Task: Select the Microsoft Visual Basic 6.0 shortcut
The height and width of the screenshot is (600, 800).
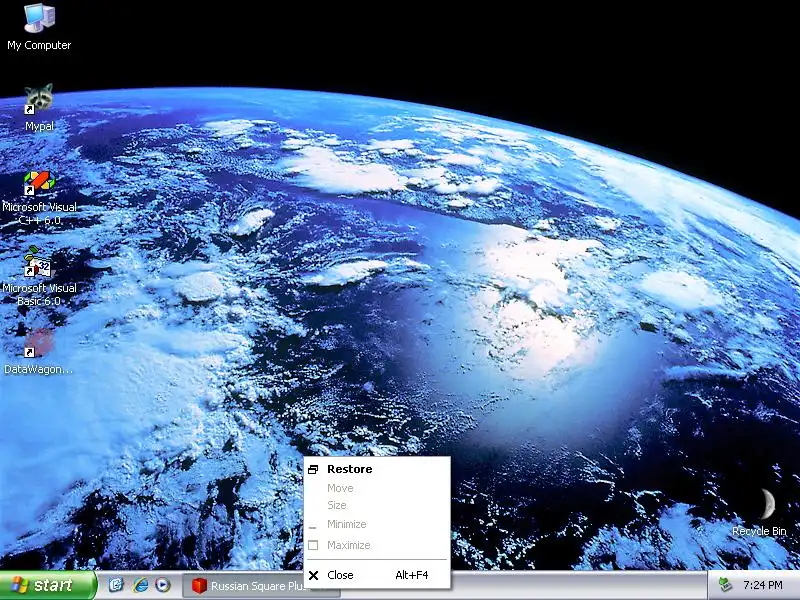Action: tap(39, 277)
